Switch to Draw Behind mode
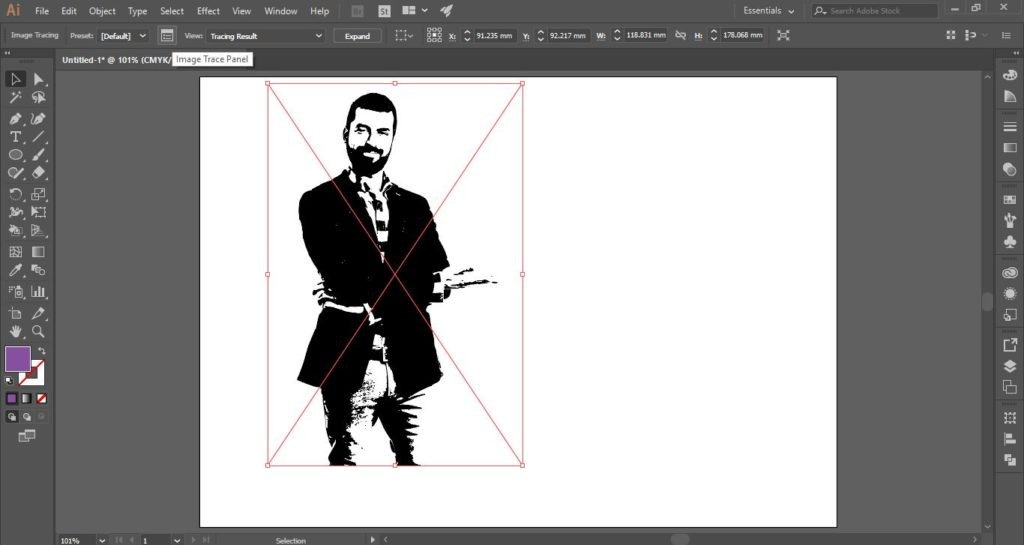The image size is (1024, 545). click(27, 416)
